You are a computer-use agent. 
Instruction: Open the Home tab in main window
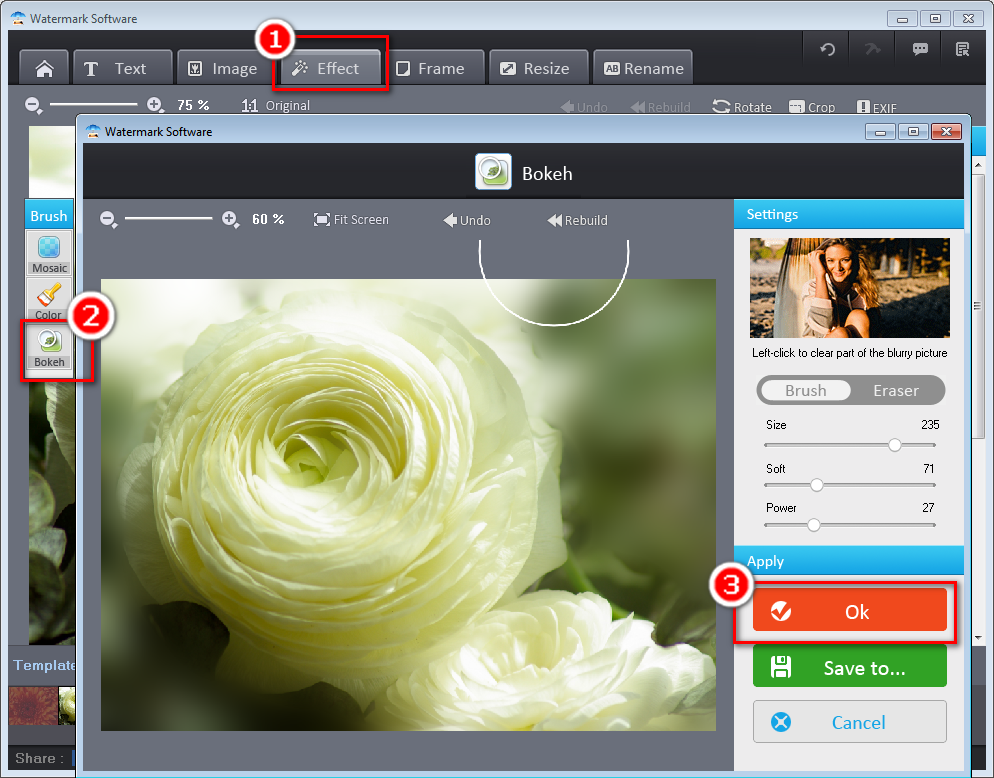[x=44, y=68]
